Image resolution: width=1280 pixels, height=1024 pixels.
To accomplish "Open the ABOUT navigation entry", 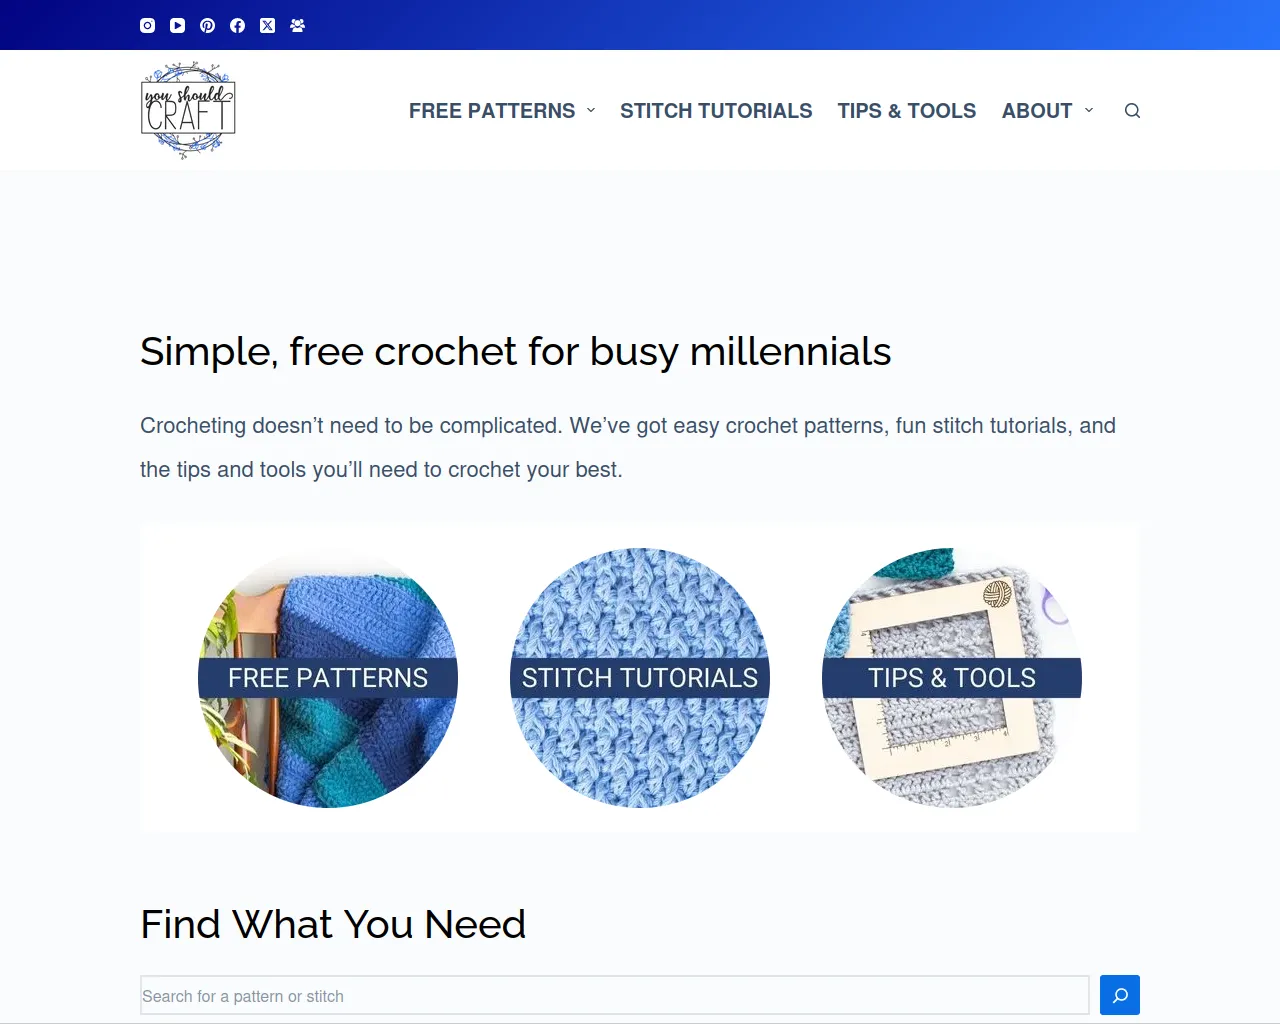I will point(1037,111).
